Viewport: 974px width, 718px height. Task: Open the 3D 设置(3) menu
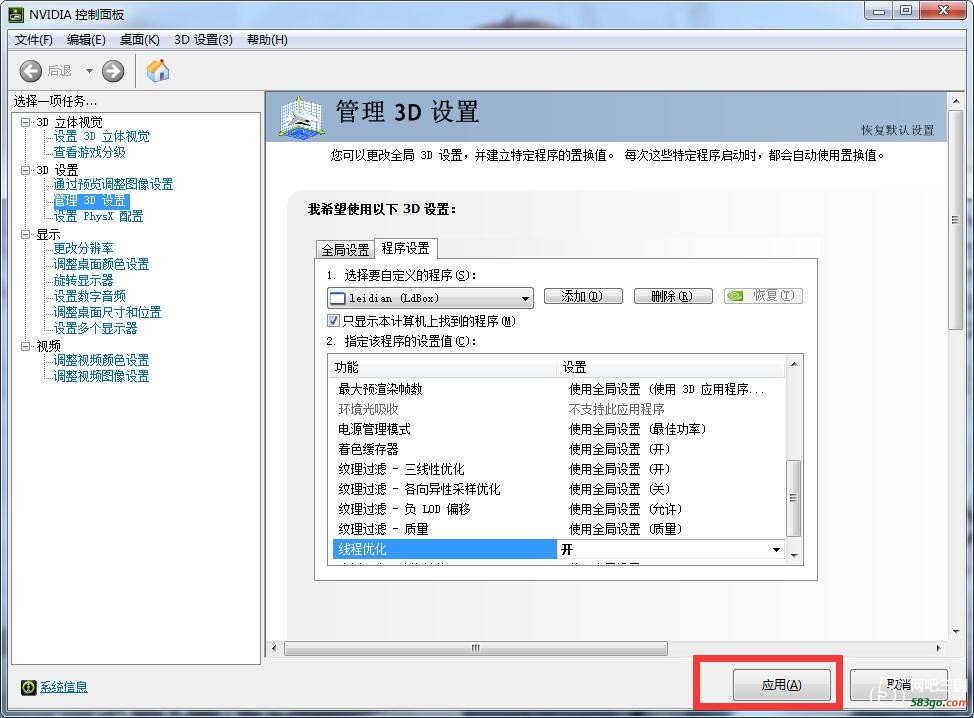203,40
